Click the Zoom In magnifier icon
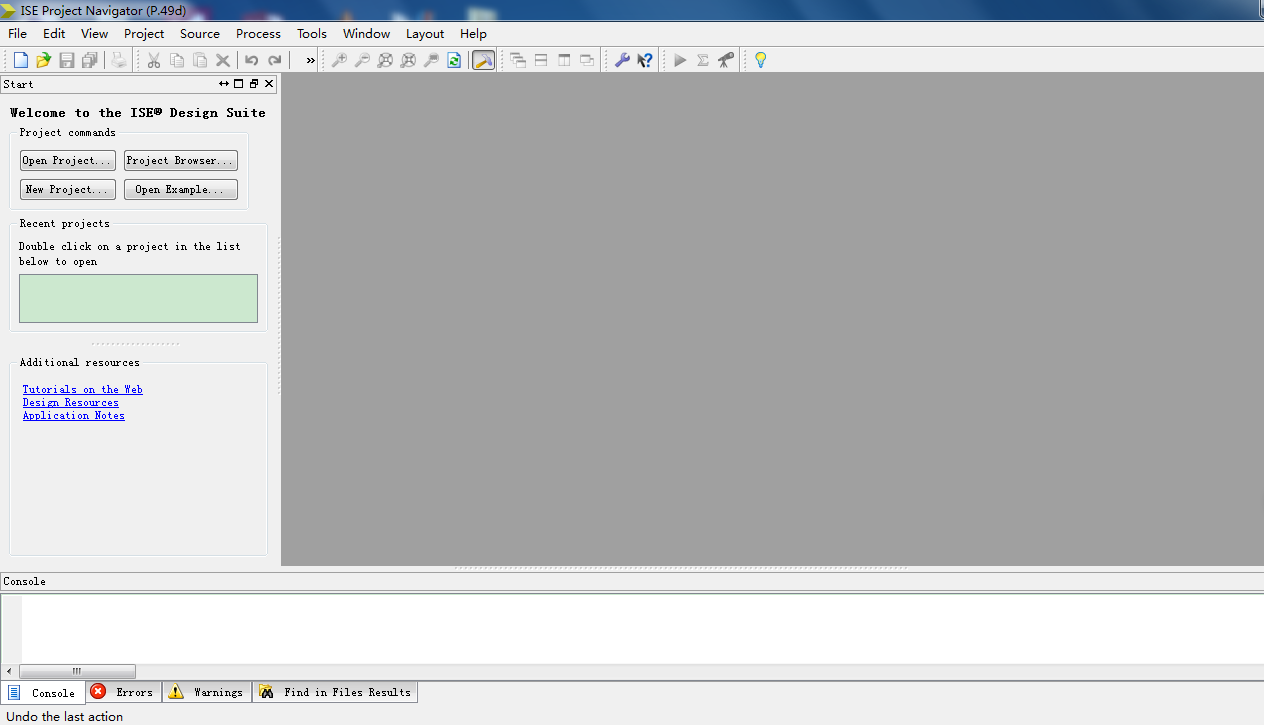Image resolution: width=1264 pixels, height=725 pixels. coord(339,60)
